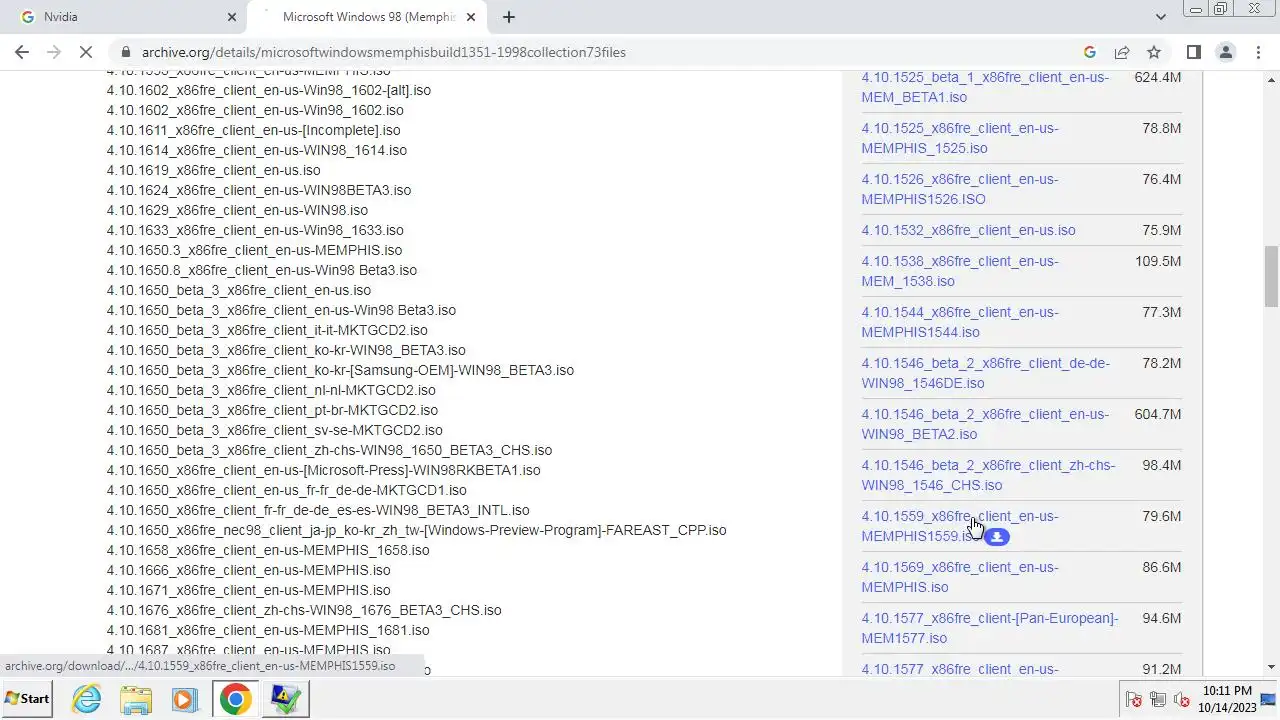
Task: Click the vertical scrollbar thumb
Action: [x=1271, y=277]
